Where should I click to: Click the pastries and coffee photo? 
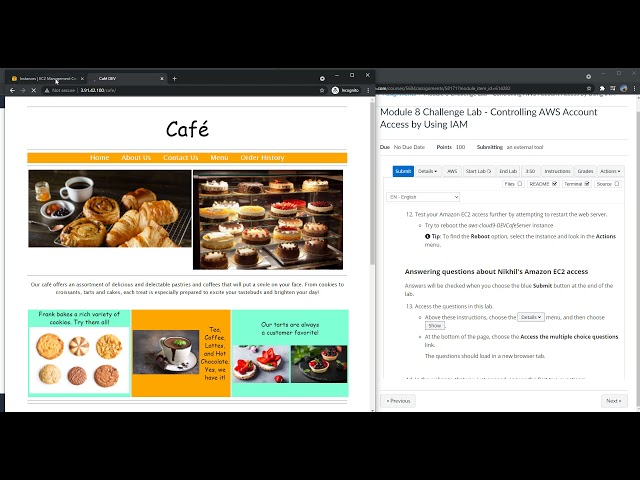[110, 209]
